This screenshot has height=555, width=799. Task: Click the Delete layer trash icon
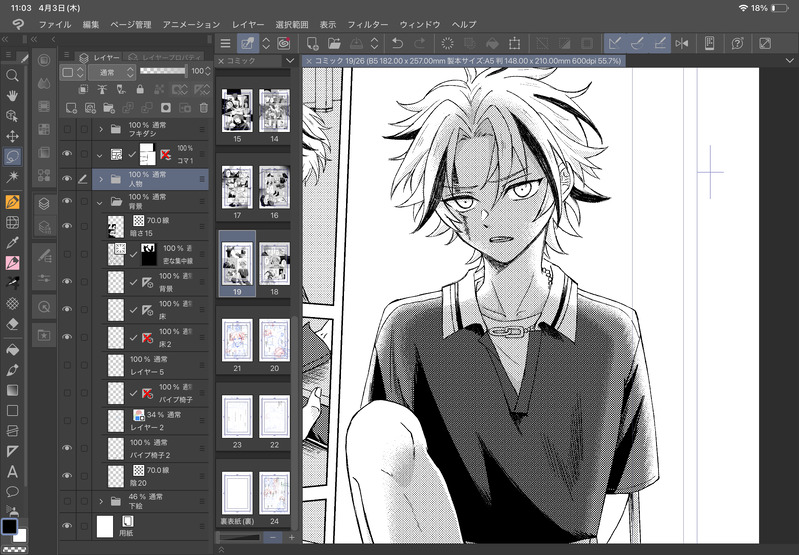click(203, 108)
